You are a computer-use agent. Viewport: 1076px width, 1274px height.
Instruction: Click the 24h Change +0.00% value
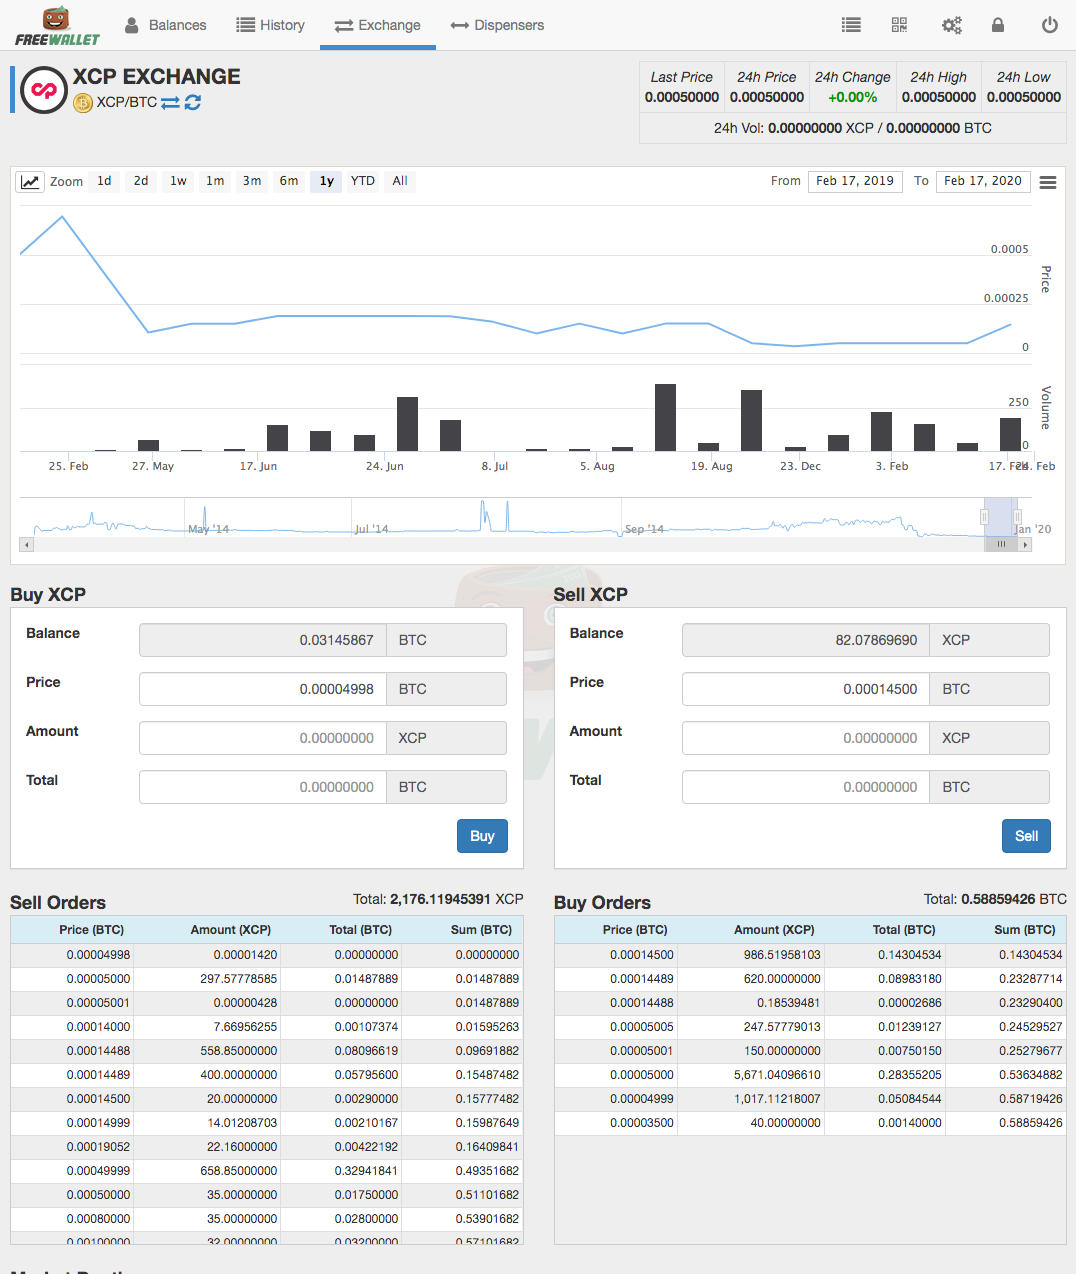(852, 97)
